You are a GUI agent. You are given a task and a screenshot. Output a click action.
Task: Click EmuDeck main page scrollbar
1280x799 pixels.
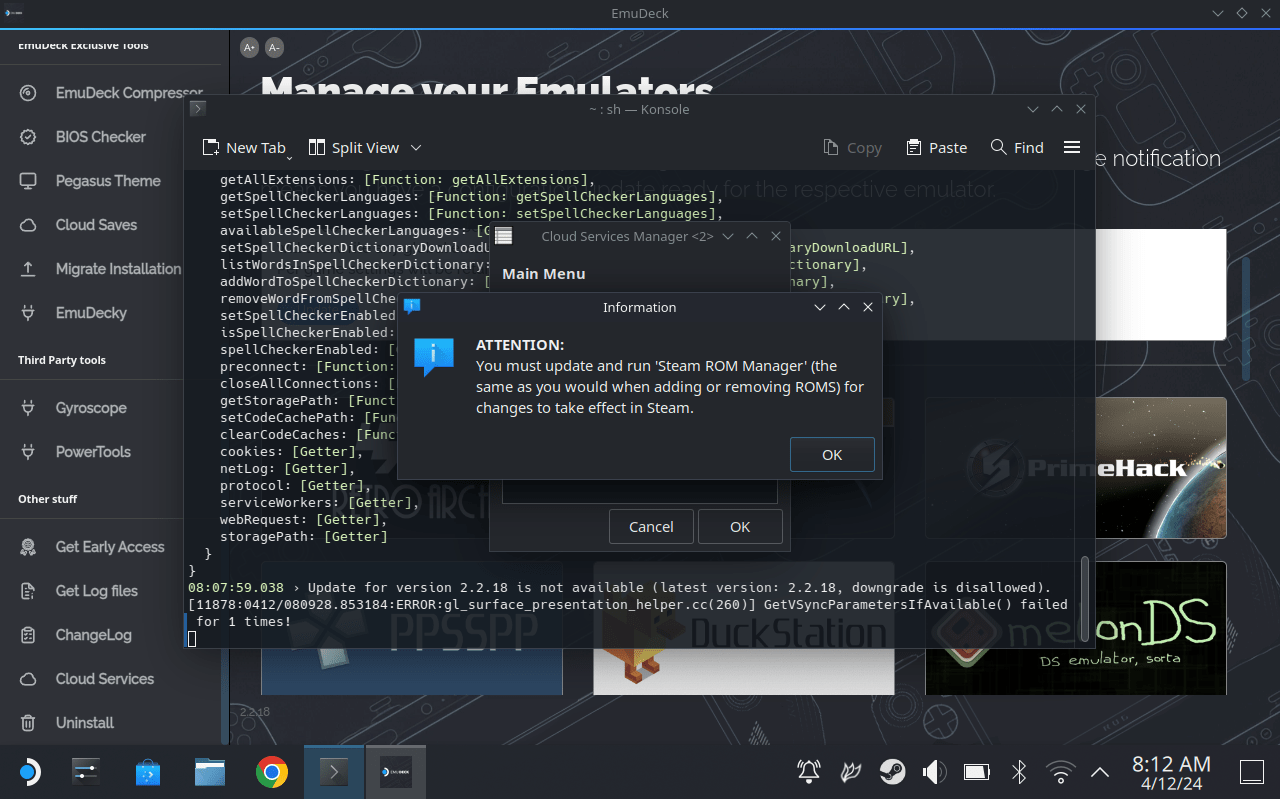tap(1246, 318)
